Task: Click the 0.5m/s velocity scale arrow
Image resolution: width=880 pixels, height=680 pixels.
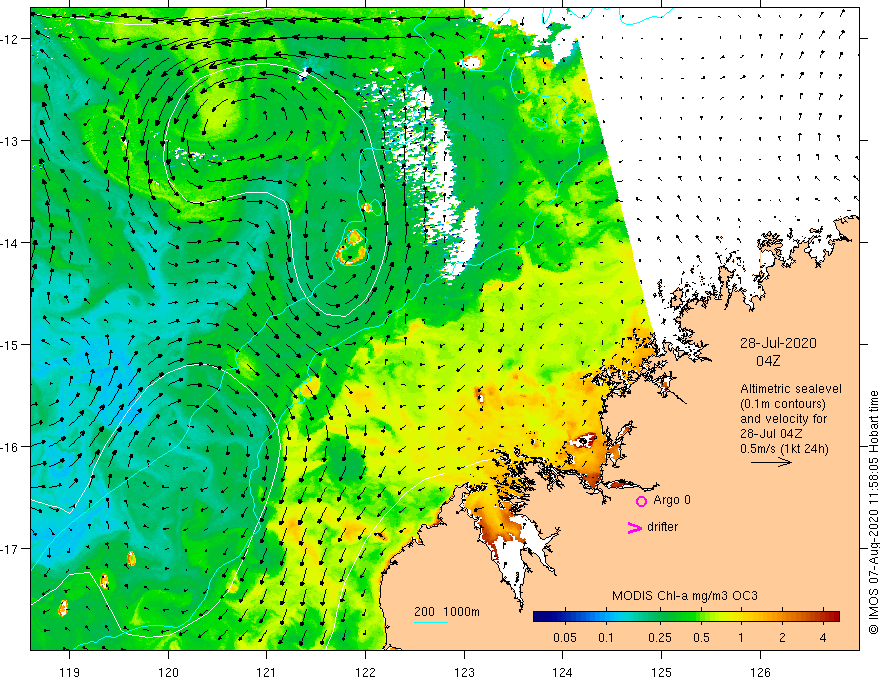Action: coord(771,463)
